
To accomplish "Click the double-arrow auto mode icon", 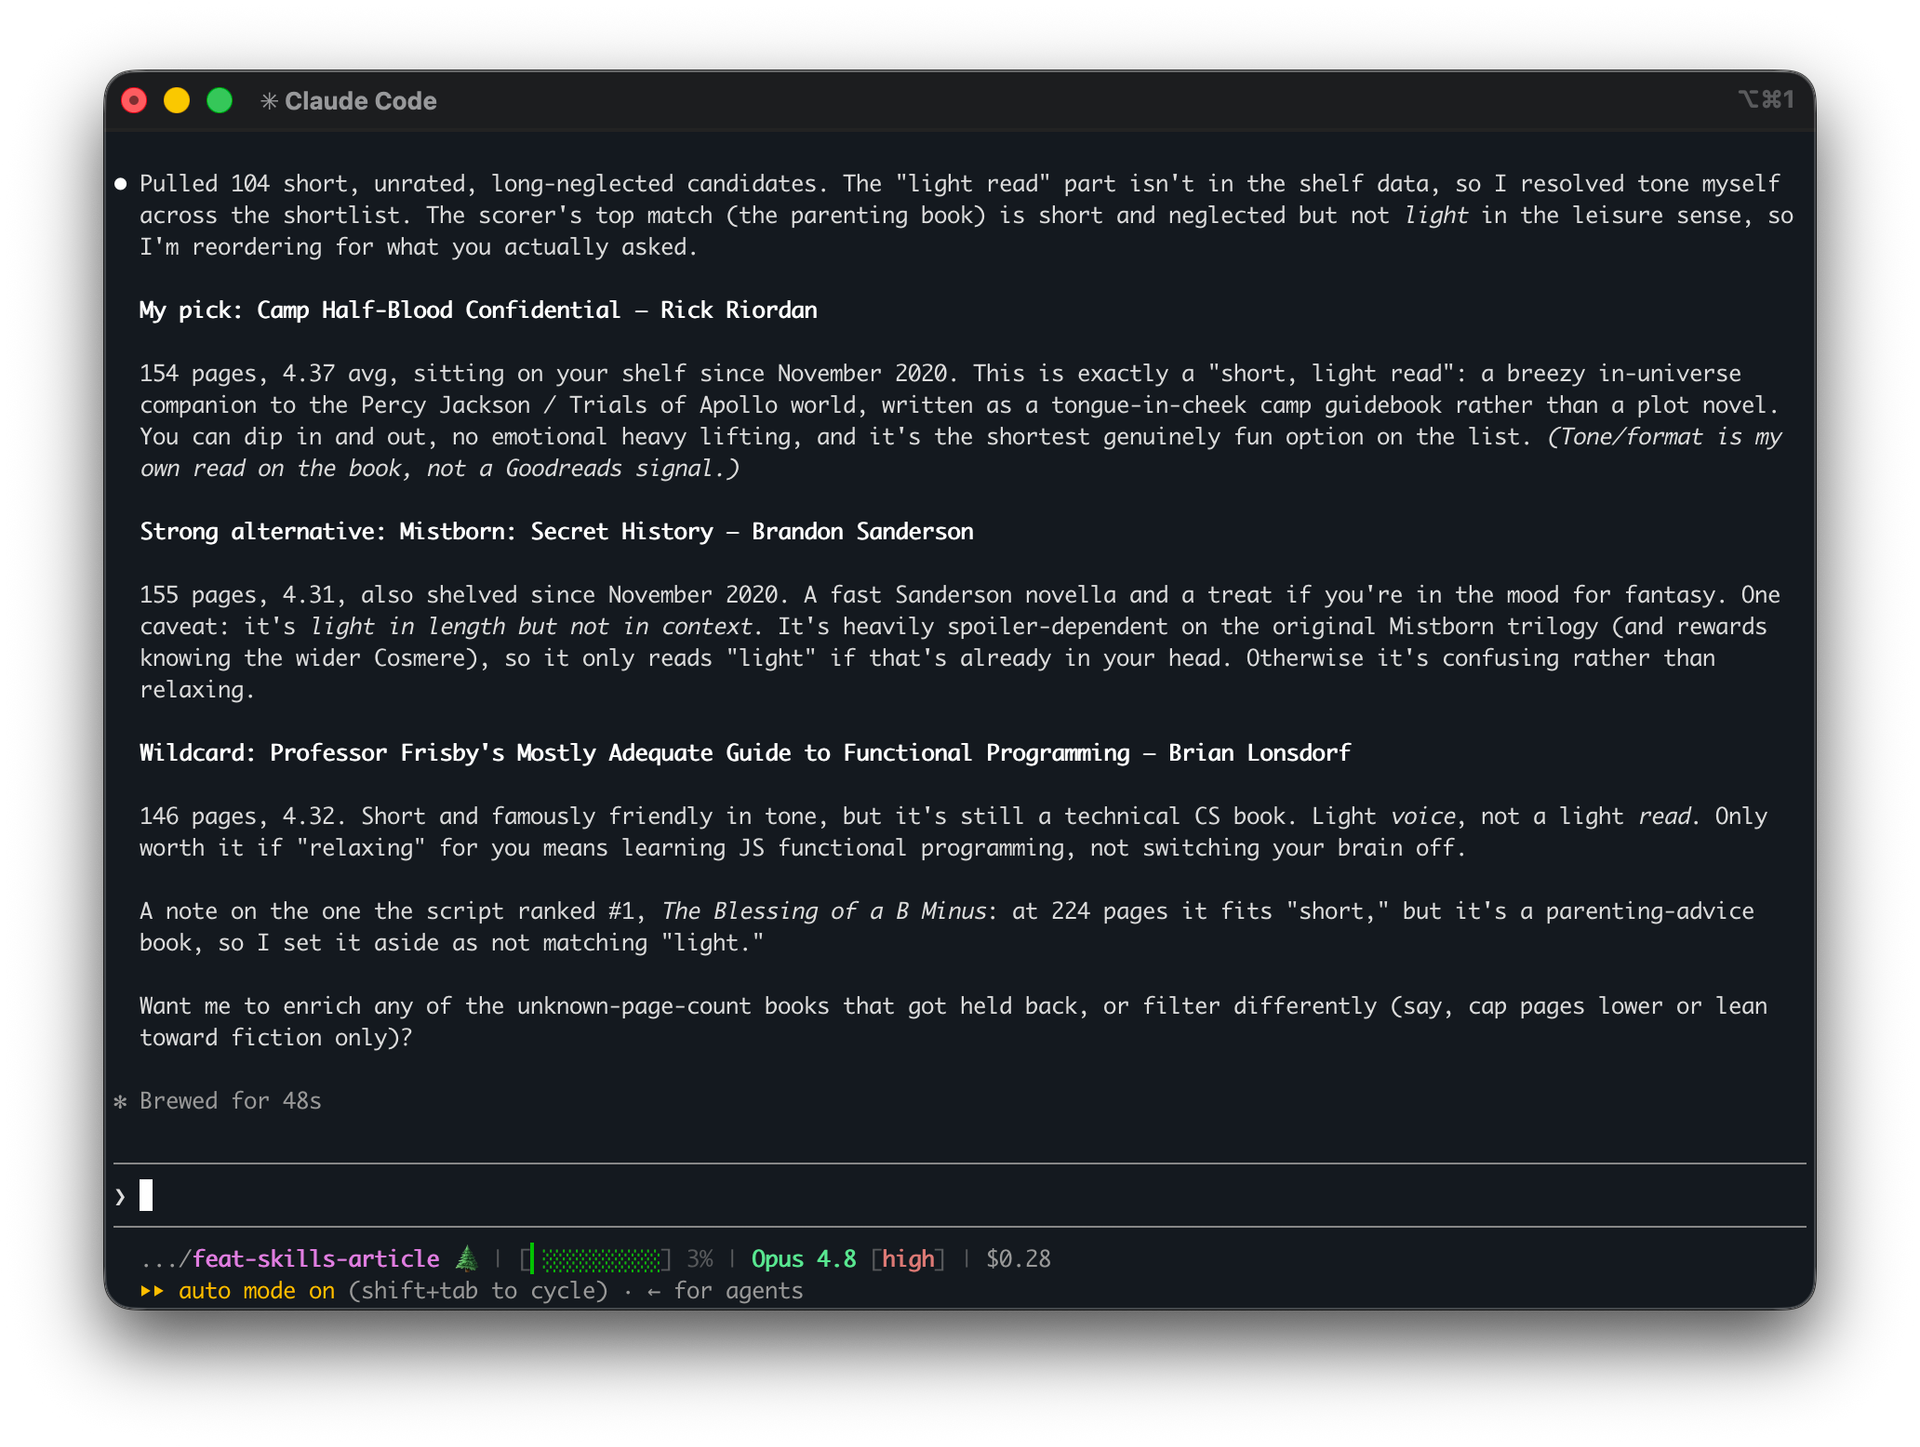I will pyautogui.click(x=152, y=1291).
